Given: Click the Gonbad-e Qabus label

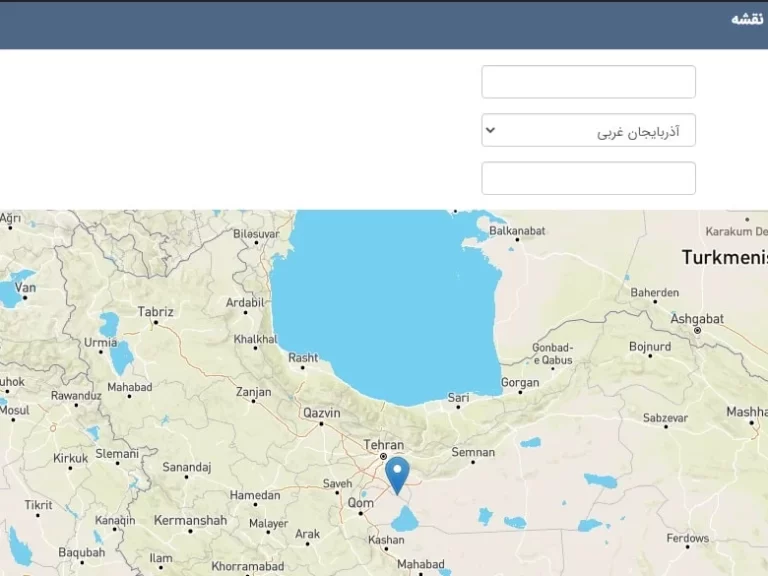Looking at the screenshot, I should (x=552, y=354).
